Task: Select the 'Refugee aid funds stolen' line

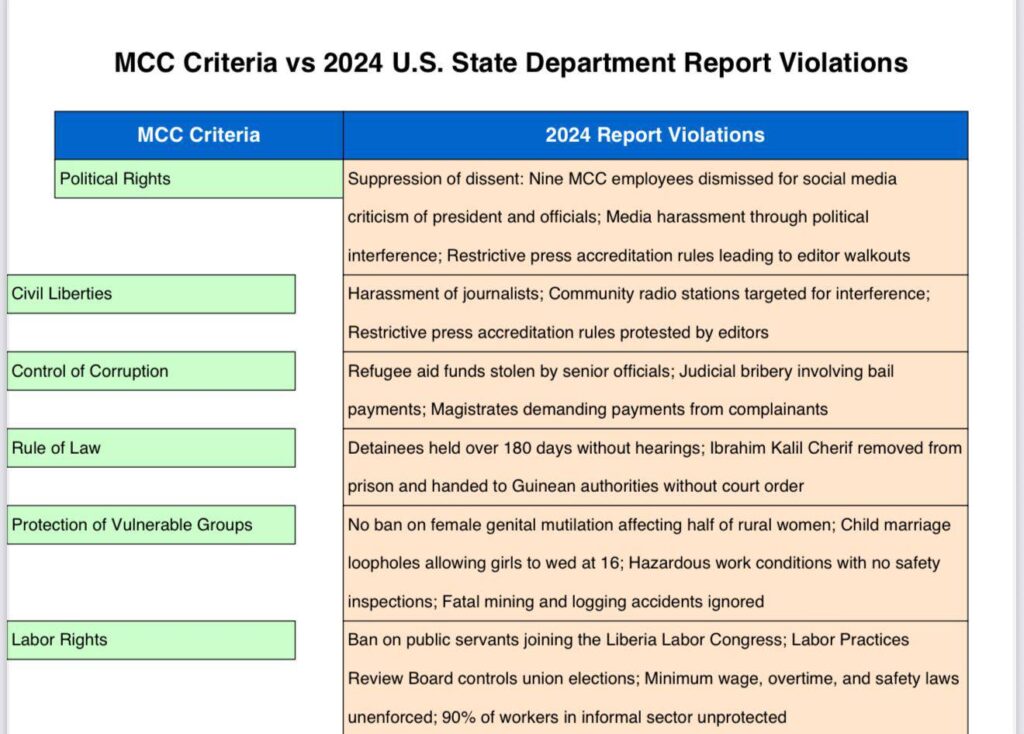Action: [x=620, y=371]
